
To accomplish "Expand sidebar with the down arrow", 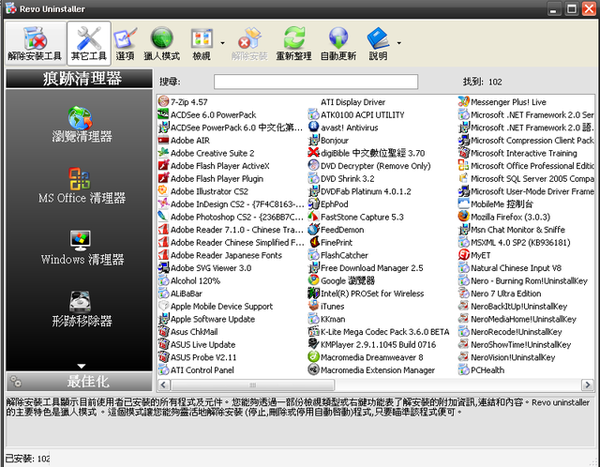I will pos(81,366).
